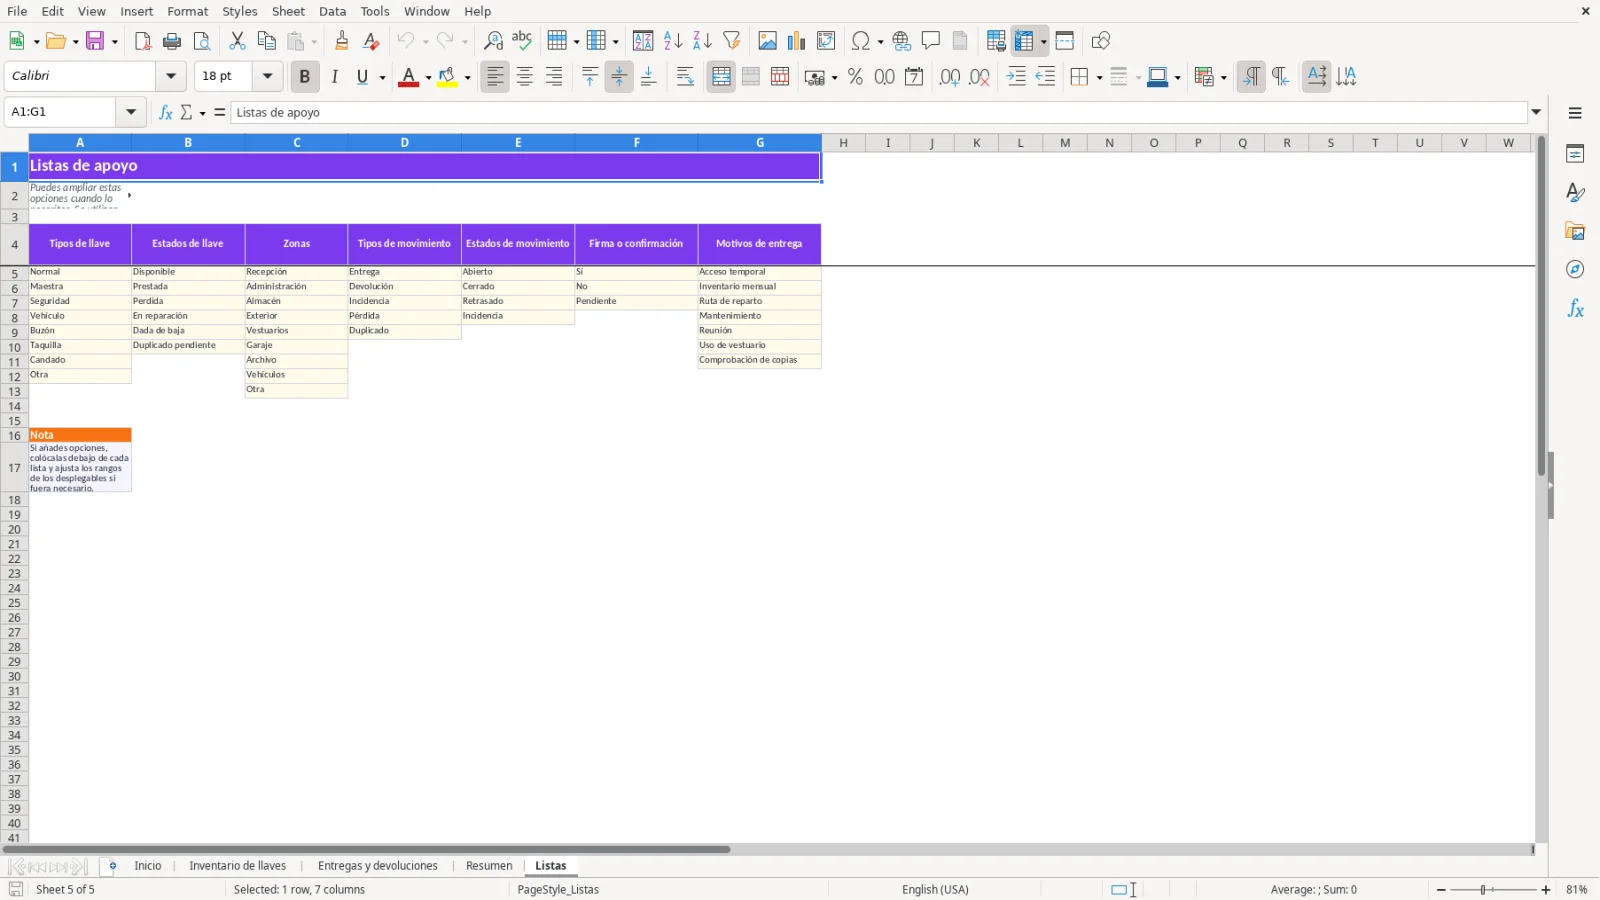The height and width of the screenshot is (900, 1600).
Task: Open sidebar Navigator
Action: 1575,270
